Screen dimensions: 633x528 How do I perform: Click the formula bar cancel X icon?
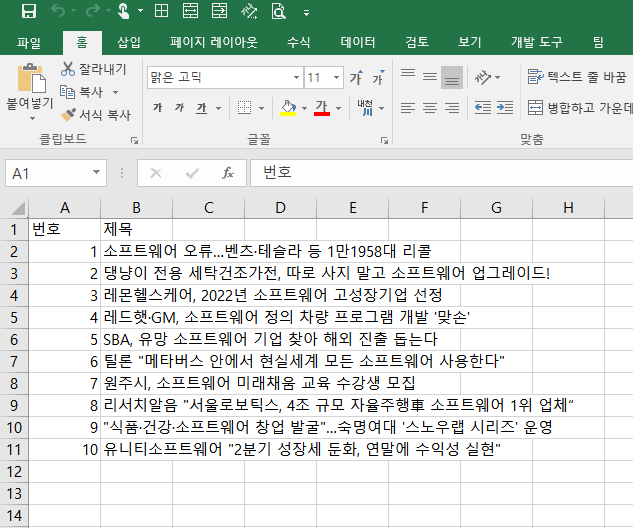(156, 173)
